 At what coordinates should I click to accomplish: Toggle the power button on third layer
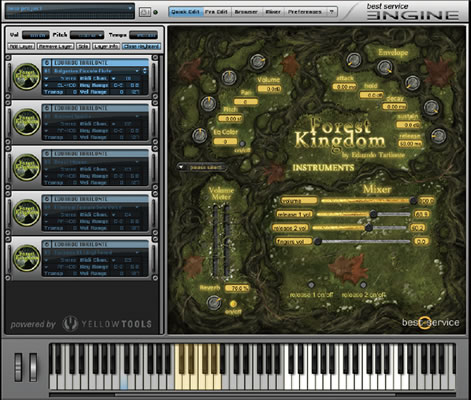tap(47, 153)
